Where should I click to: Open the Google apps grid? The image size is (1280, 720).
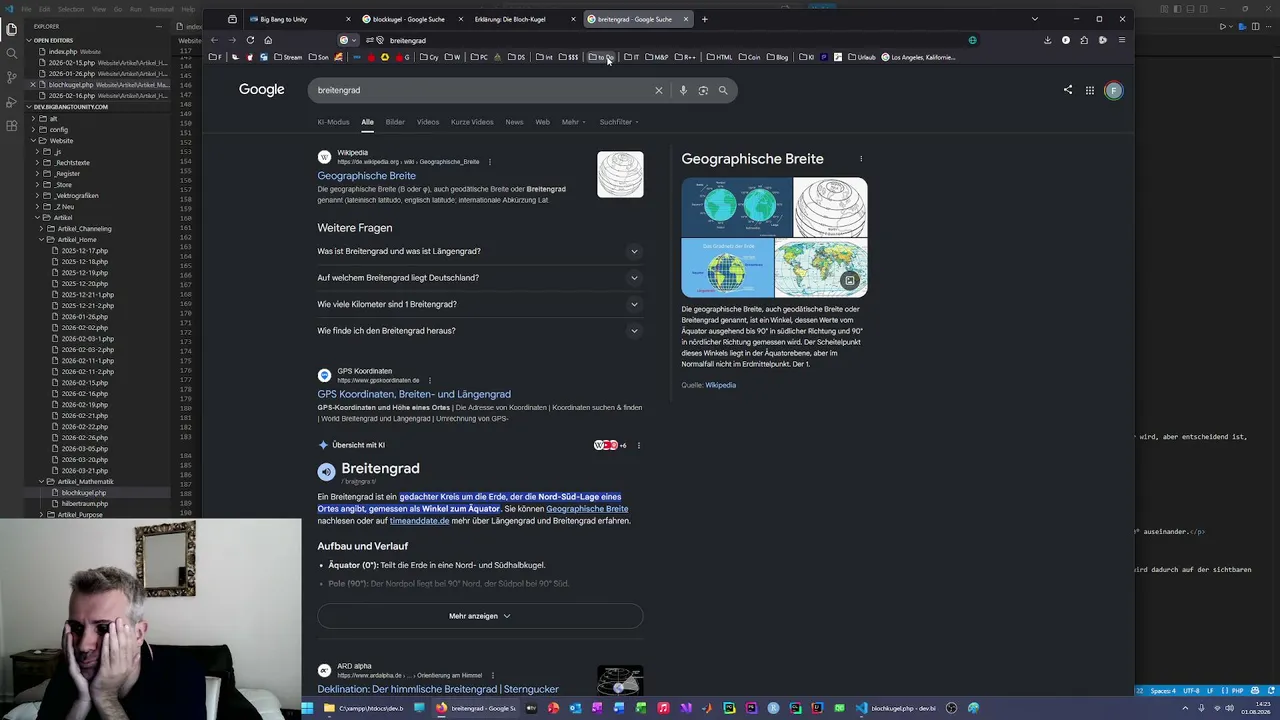[1090, 90]
